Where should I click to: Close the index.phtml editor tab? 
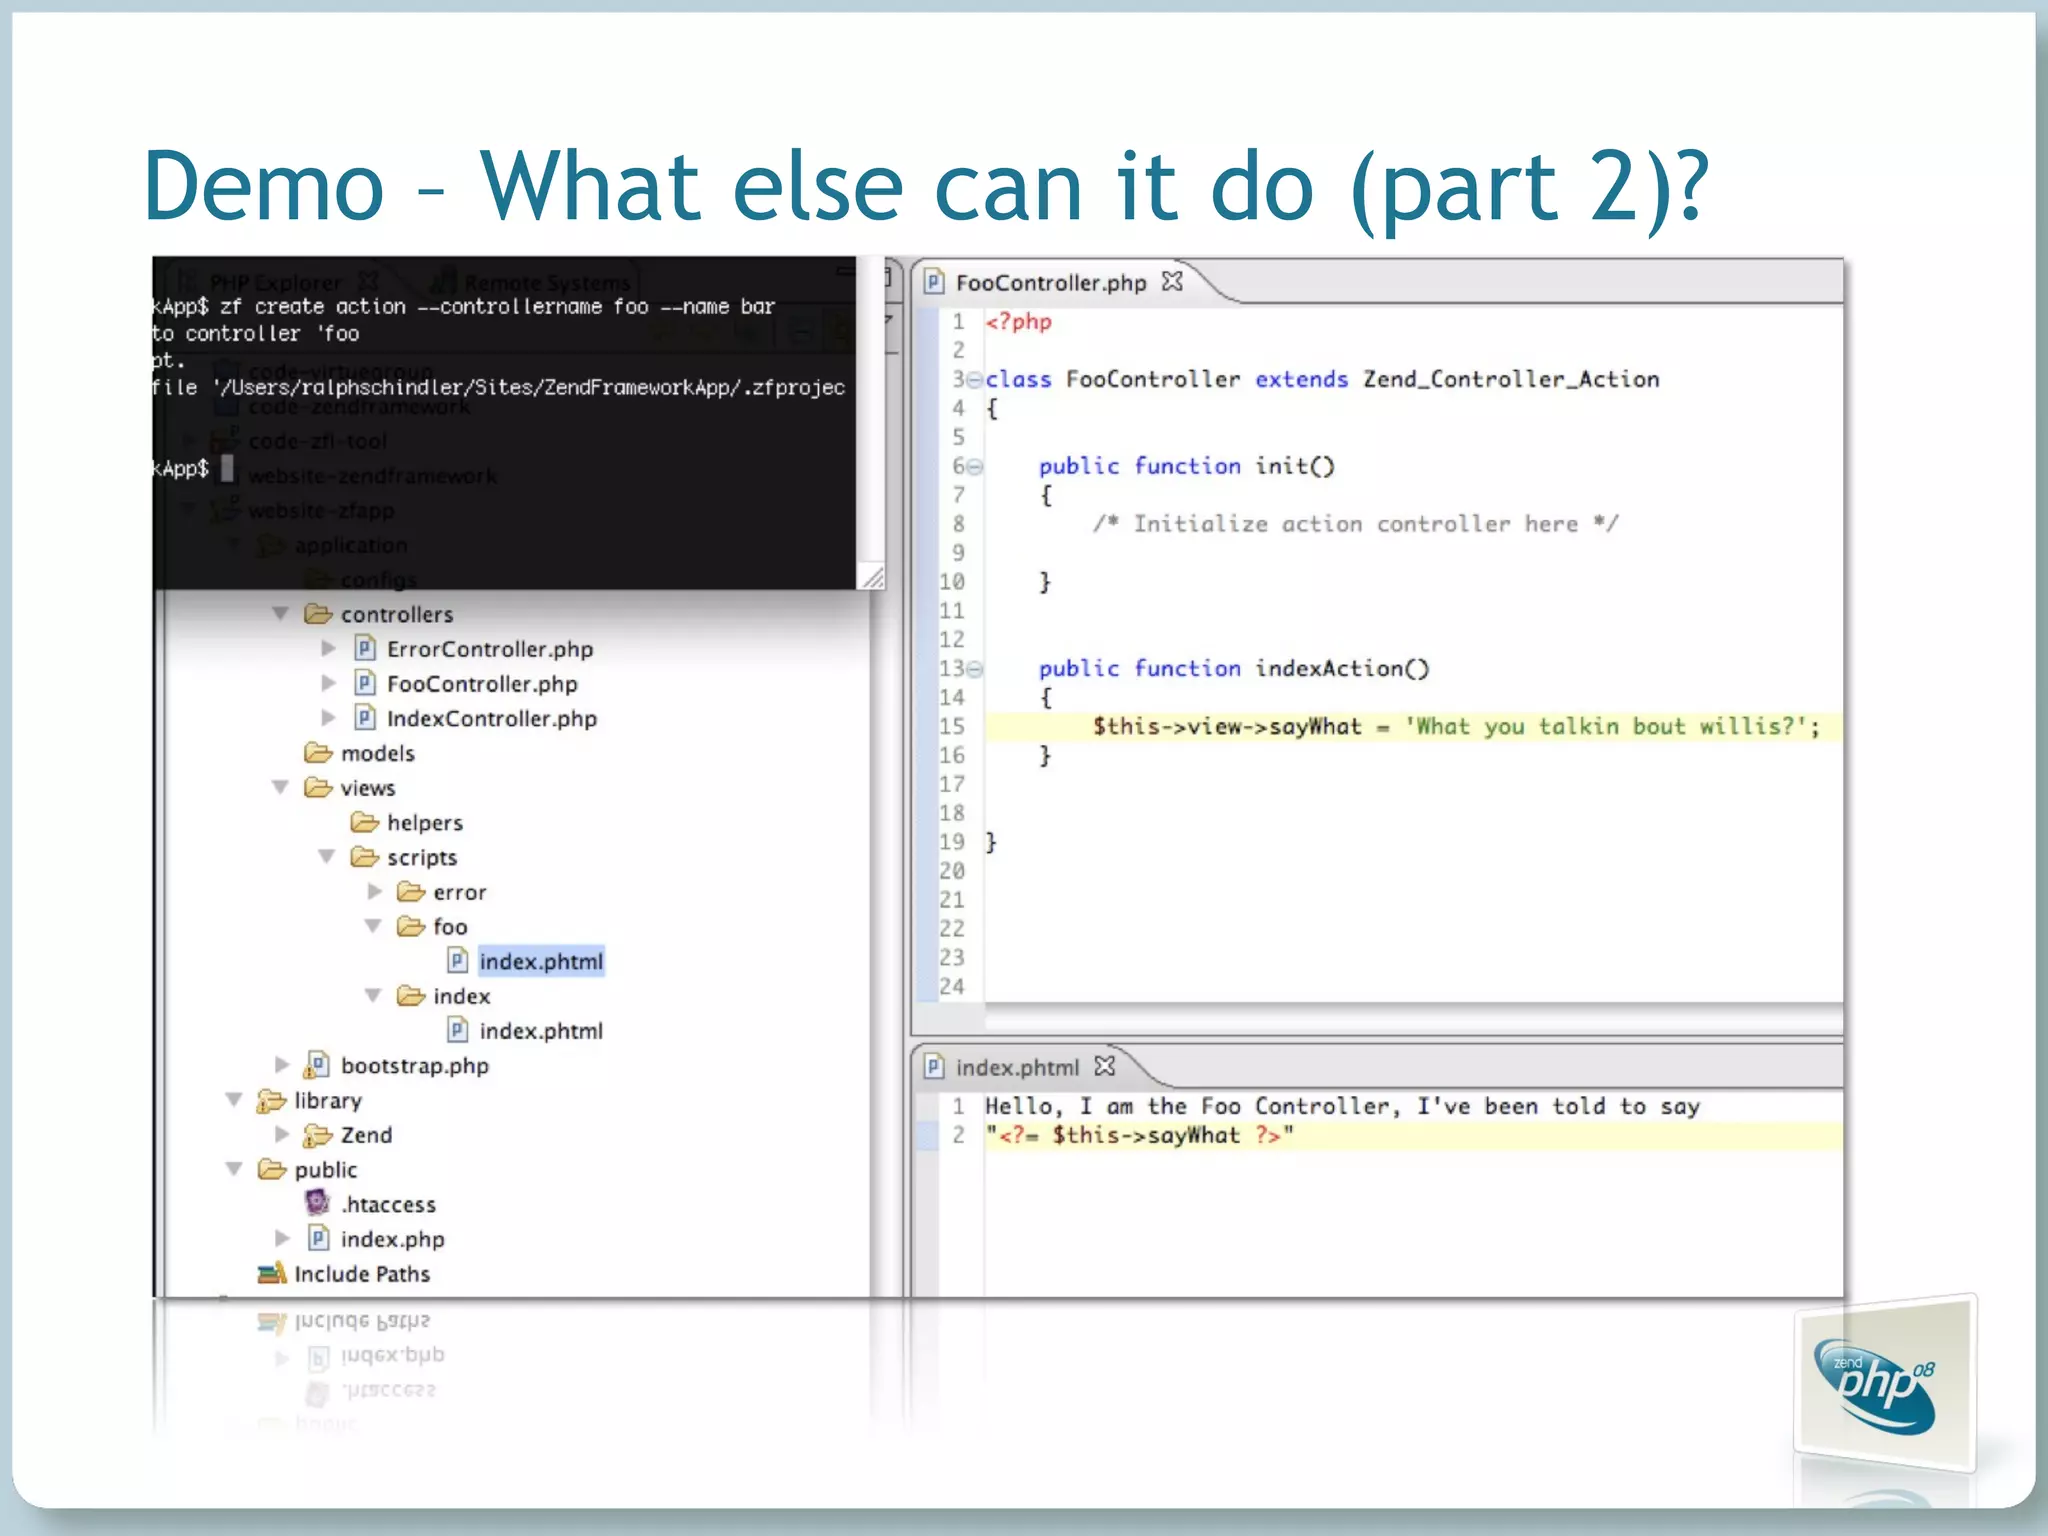click(1104, 1067)
